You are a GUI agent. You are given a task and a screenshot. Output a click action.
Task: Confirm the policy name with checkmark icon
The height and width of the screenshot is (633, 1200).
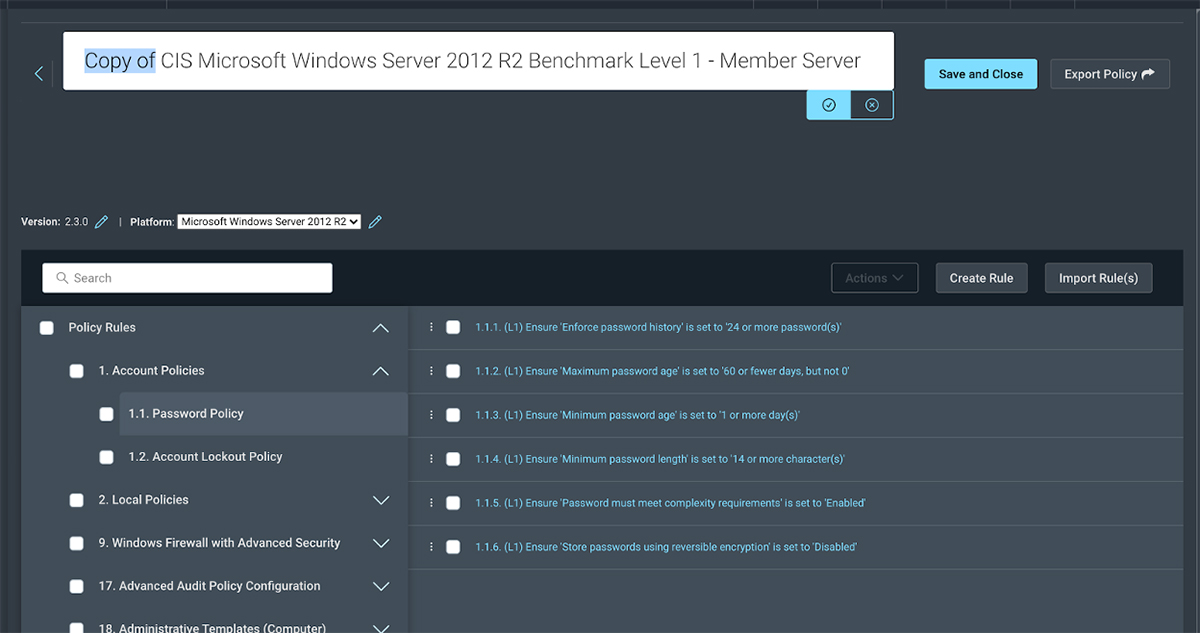[x=828, y=105]
